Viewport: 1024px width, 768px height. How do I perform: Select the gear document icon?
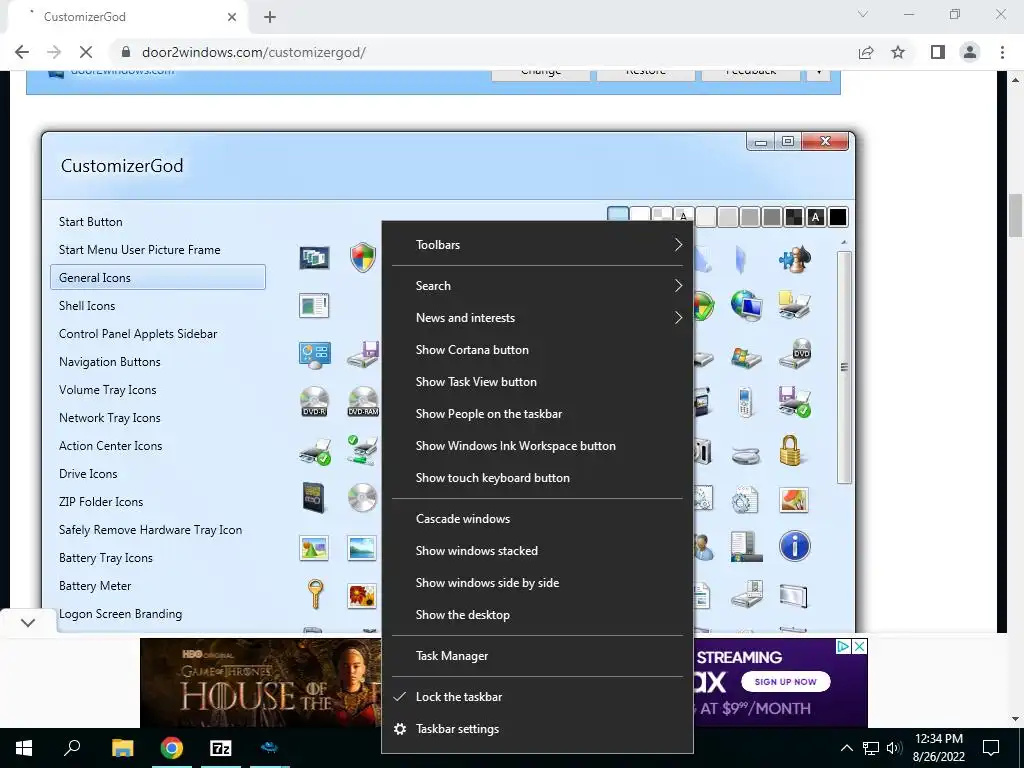pos(745,499)
